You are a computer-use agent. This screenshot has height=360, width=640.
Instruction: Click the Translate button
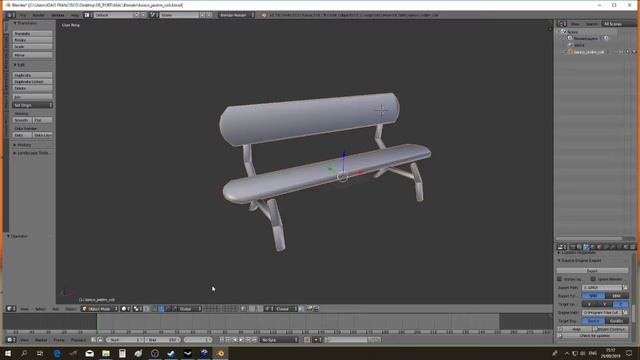pyautogui.click(x=33, y=33)
